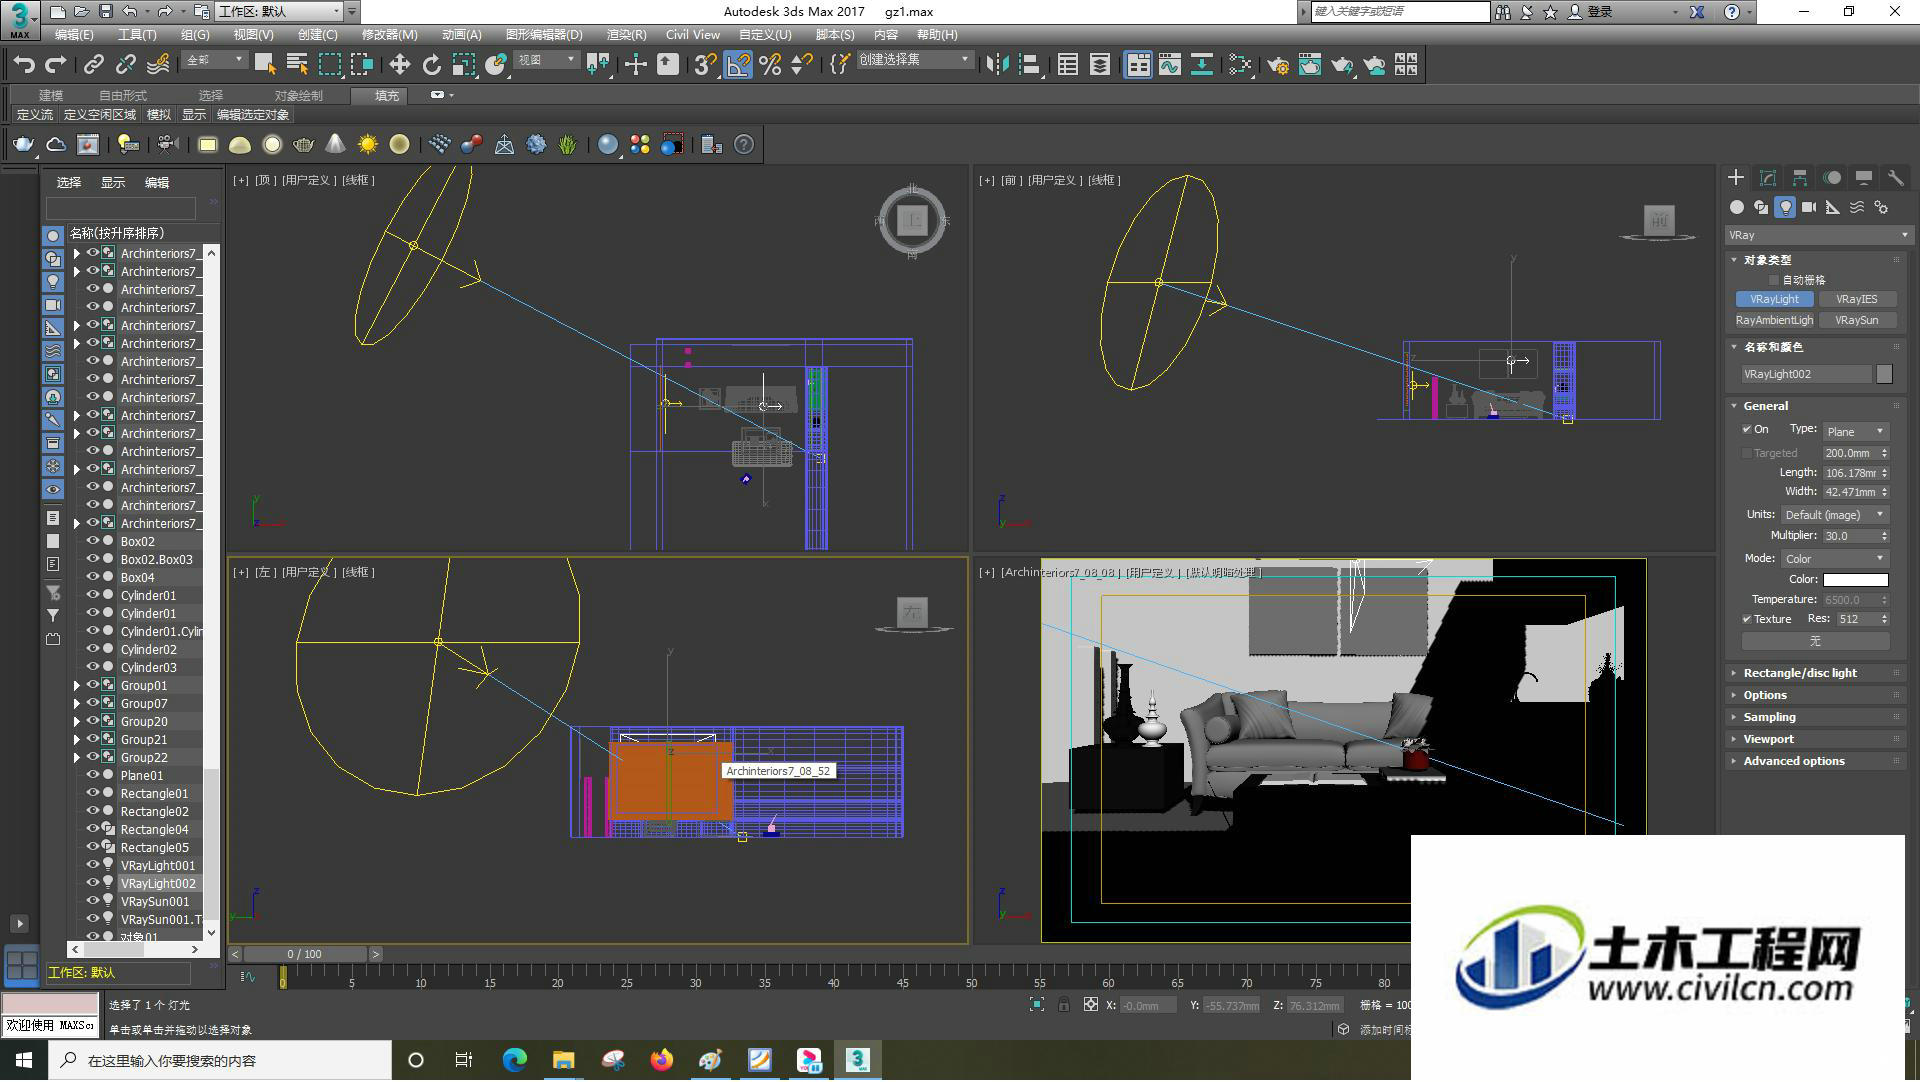1920x1082 pixels.
Task: Select the Lights category bulb icon
Action: coord(1785,207)
